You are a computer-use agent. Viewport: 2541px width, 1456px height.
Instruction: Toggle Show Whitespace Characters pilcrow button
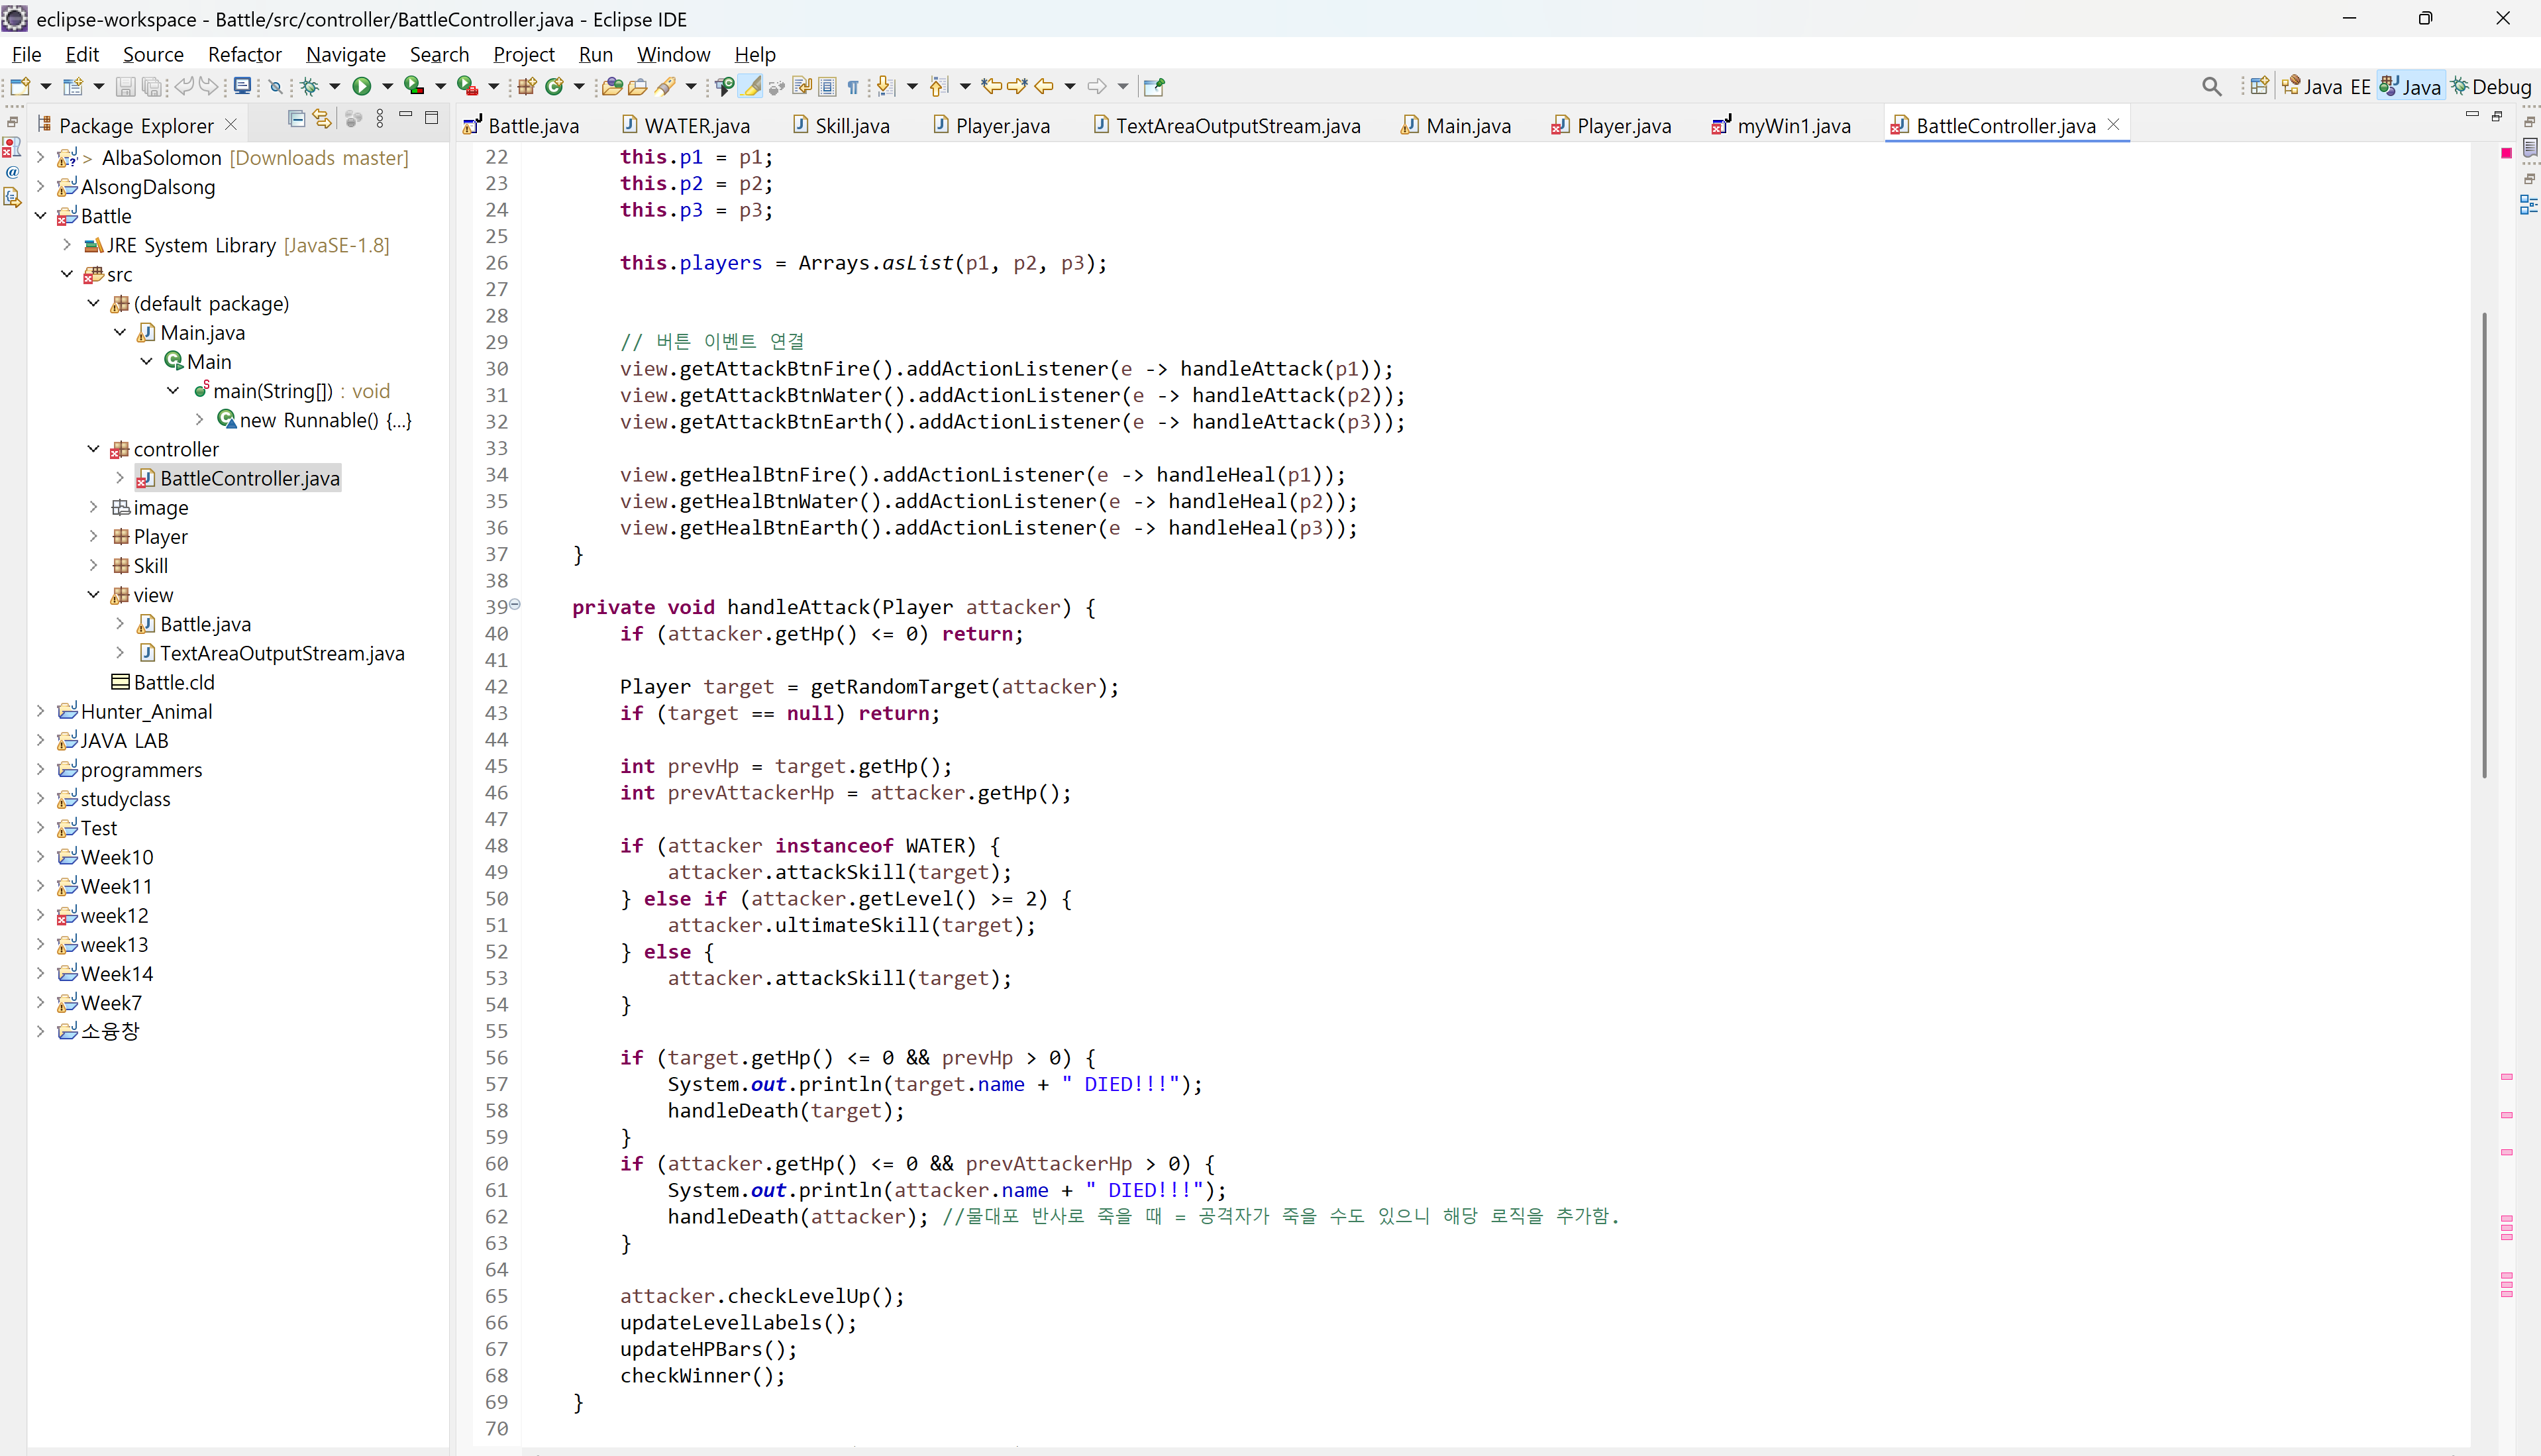pos(853,87)
